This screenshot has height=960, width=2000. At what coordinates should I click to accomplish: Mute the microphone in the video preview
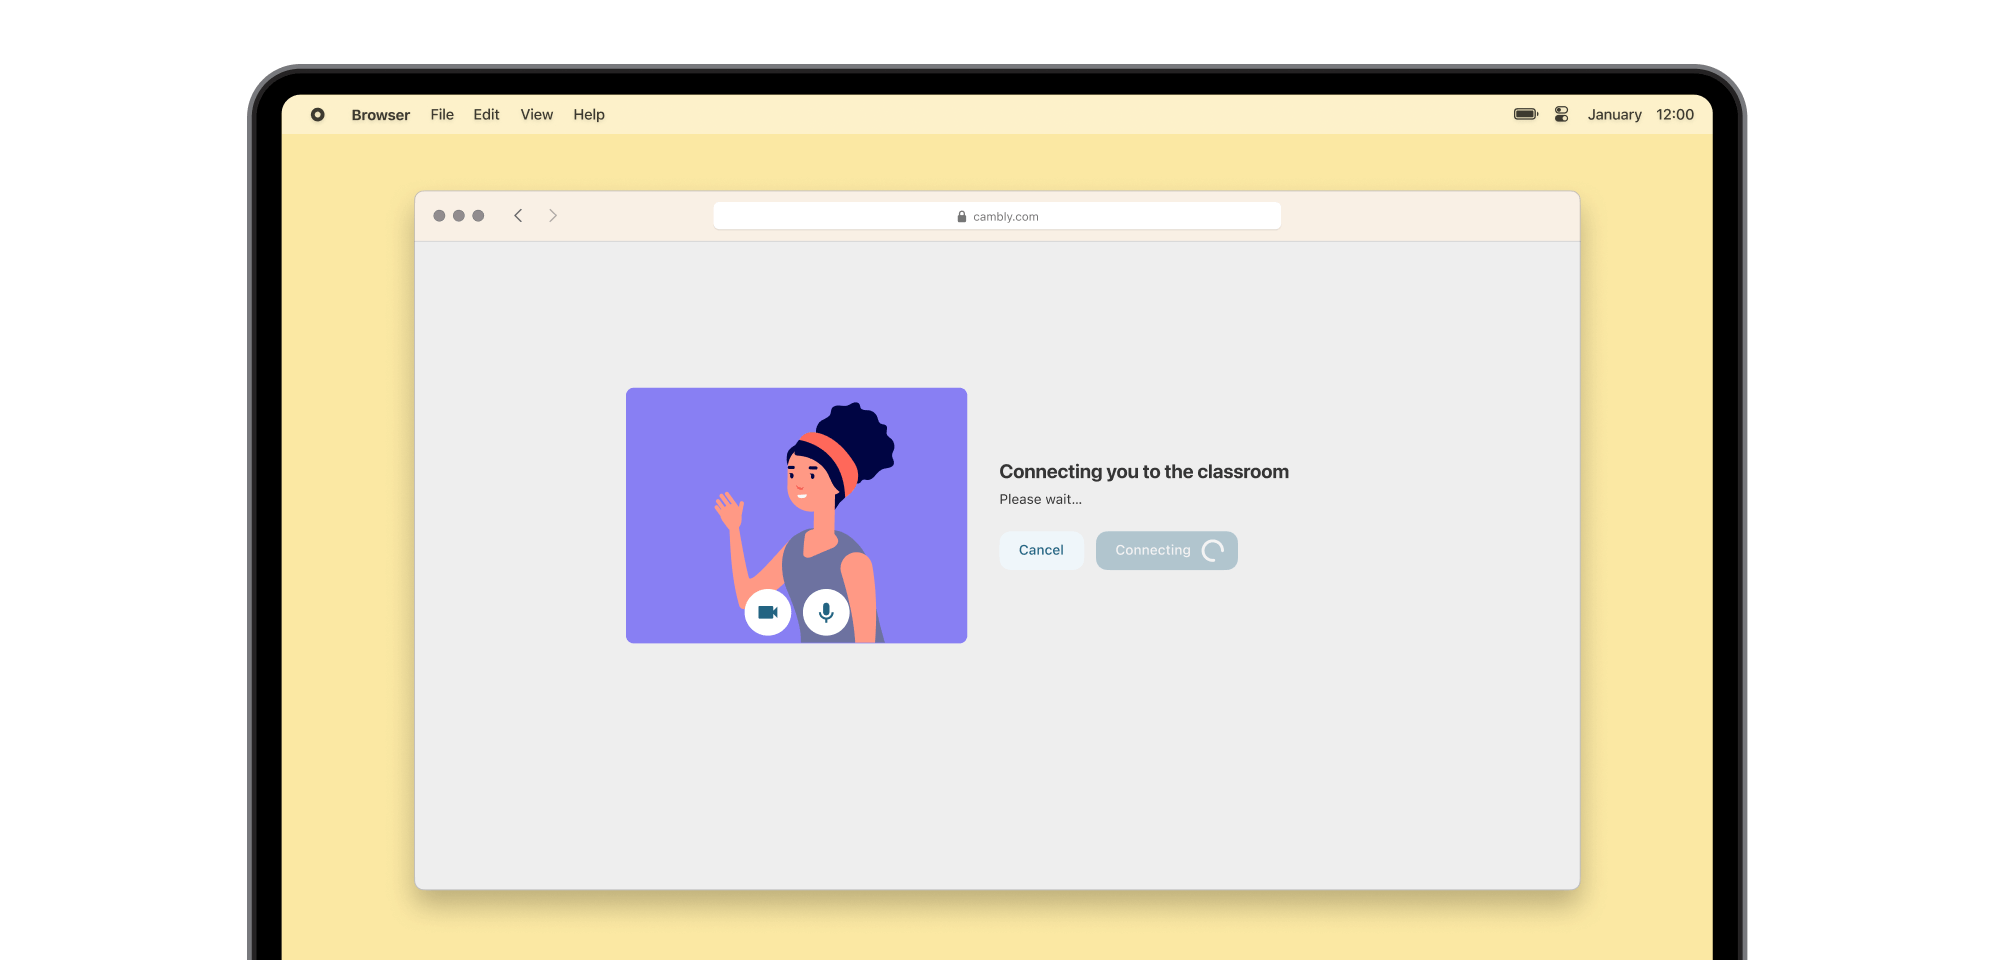826,612
